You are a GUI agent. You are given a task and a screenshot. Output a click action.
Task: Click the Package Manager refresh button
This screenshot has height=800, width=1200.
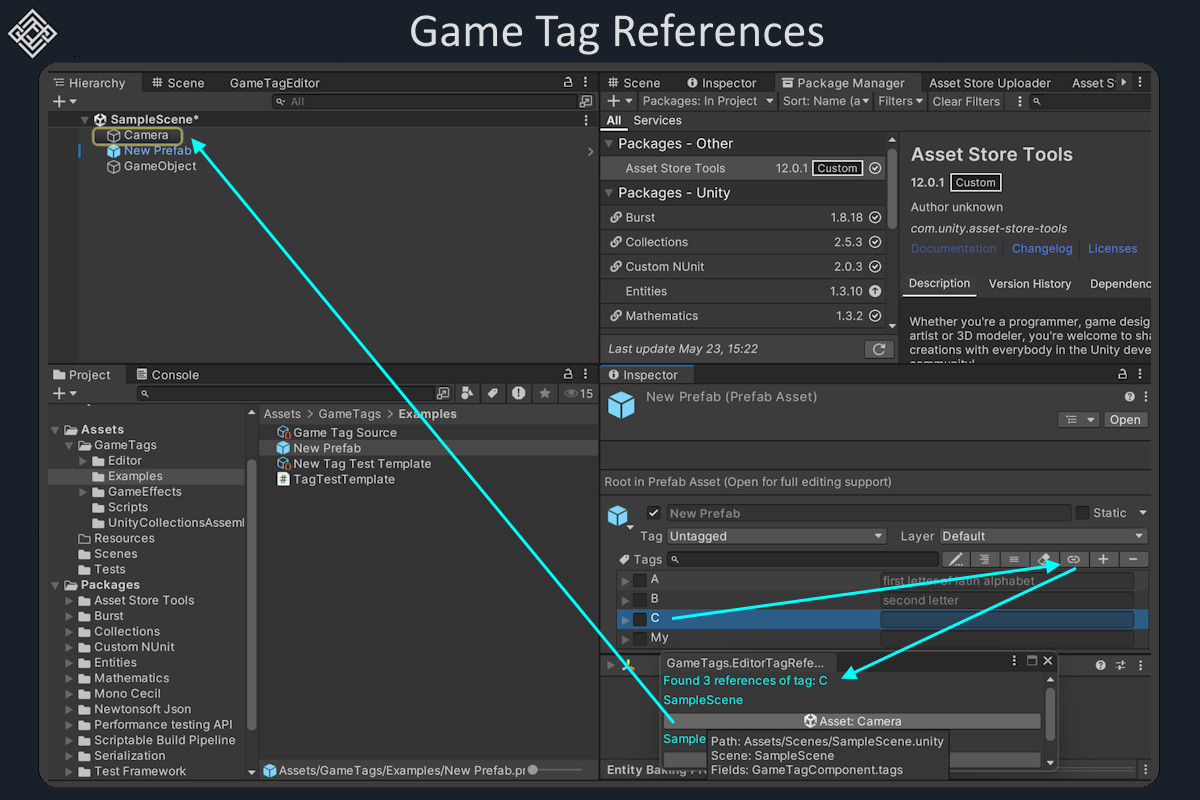pos(879,349)
